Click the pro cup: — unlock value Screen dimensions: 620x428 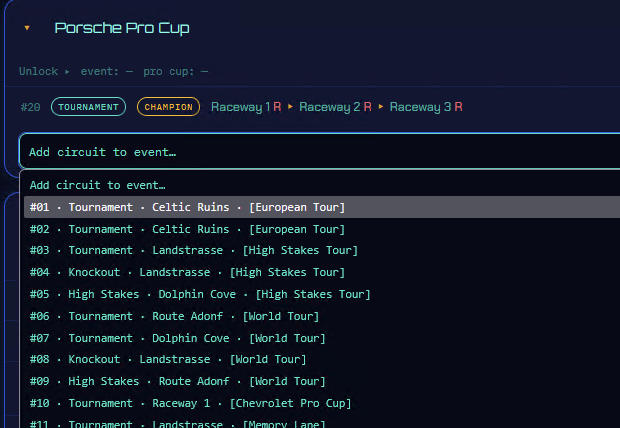(x=176, y=72)
